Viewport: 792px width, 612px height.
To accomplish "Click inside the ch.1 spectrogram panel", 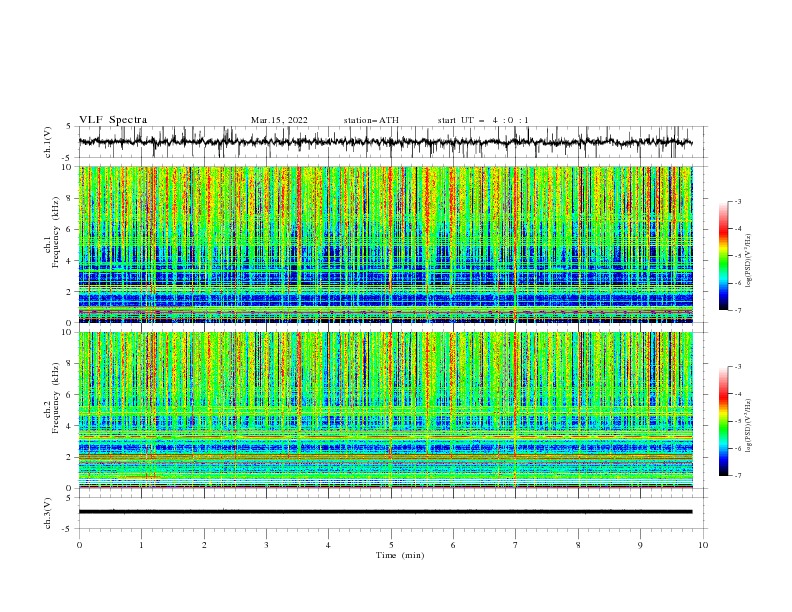I will [x=386, y=244].
